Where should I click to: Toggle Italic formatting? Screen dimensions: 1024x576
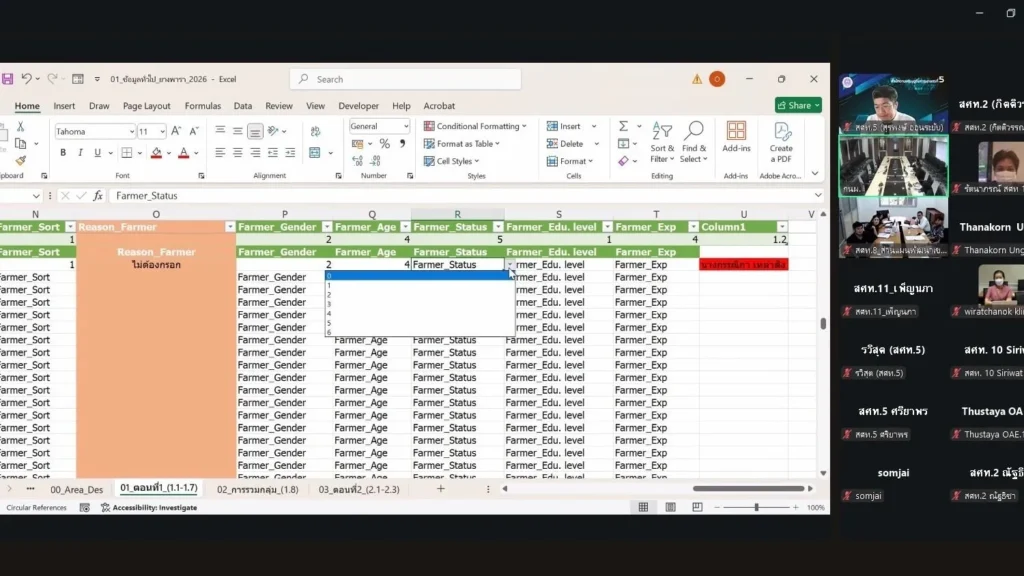79,153
